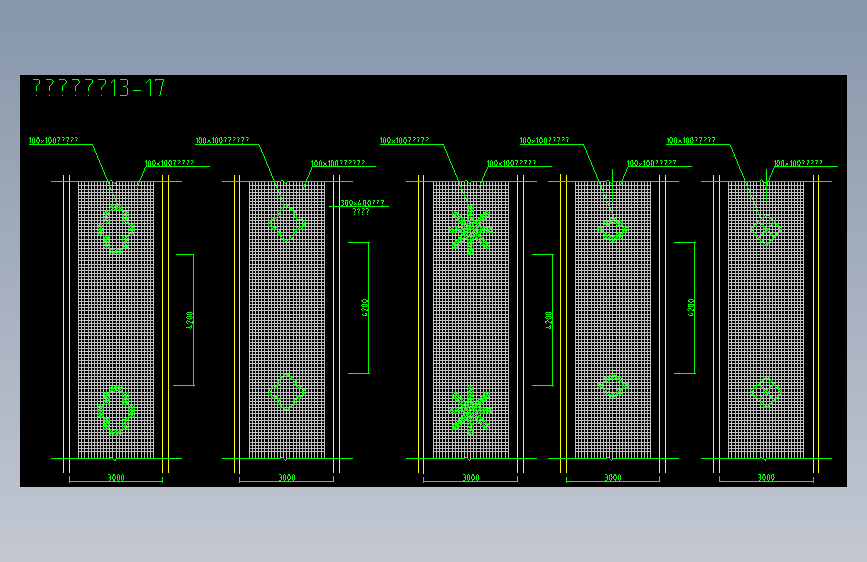Viewport: 867px width, 562px height.
Task: Click the 100x100 label leading to the upper diamond outline
Action: pyautogui.click(x=222, y=140)
